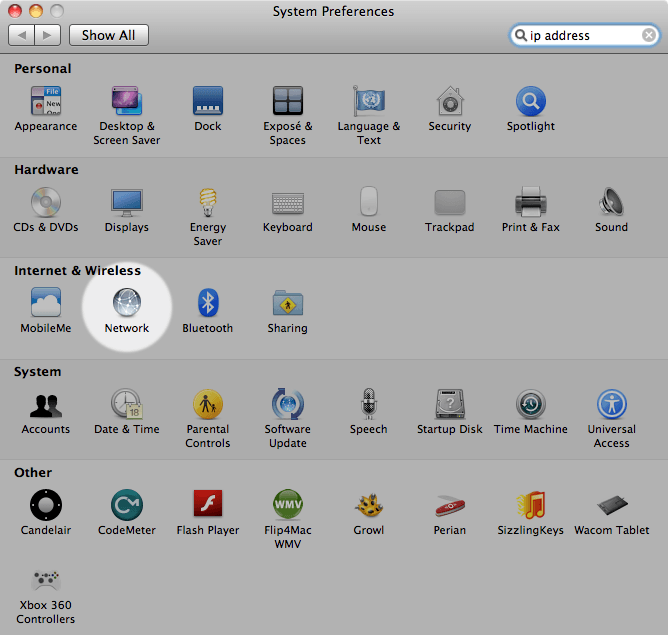Image resolution: width=668 pixels, height=635 pixels.
Task: Open search options via magnifier icon
Action: point(520,35)
